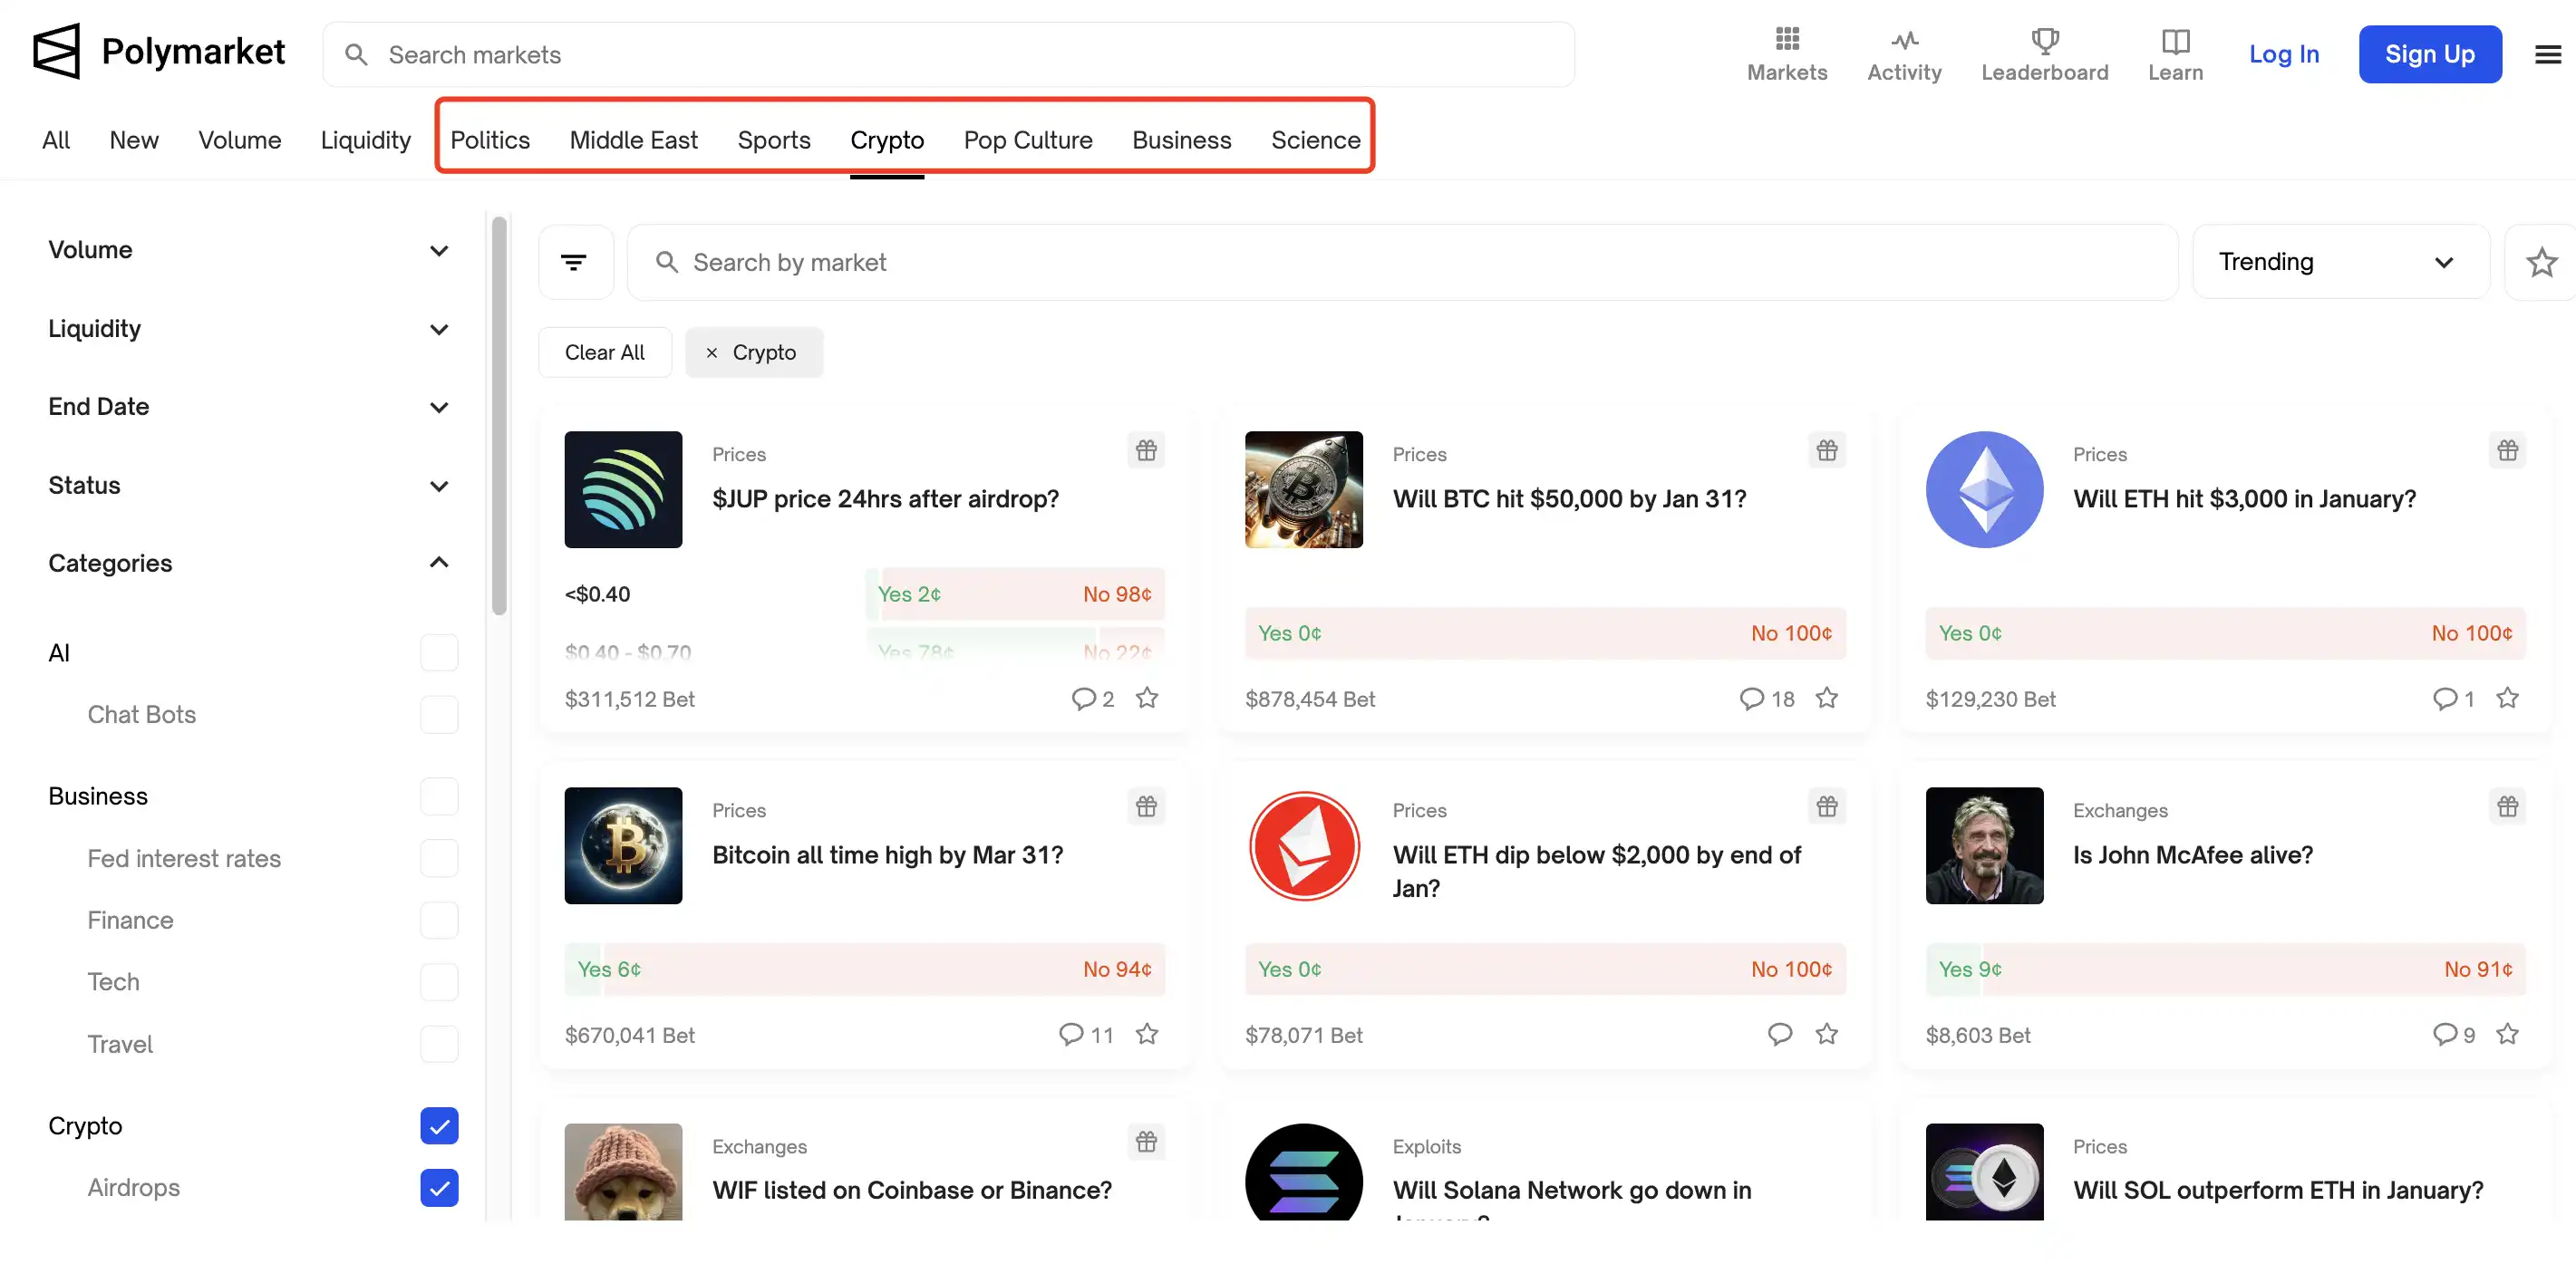
Task: Select the Politics tab
Action: [x=489, y=140]
